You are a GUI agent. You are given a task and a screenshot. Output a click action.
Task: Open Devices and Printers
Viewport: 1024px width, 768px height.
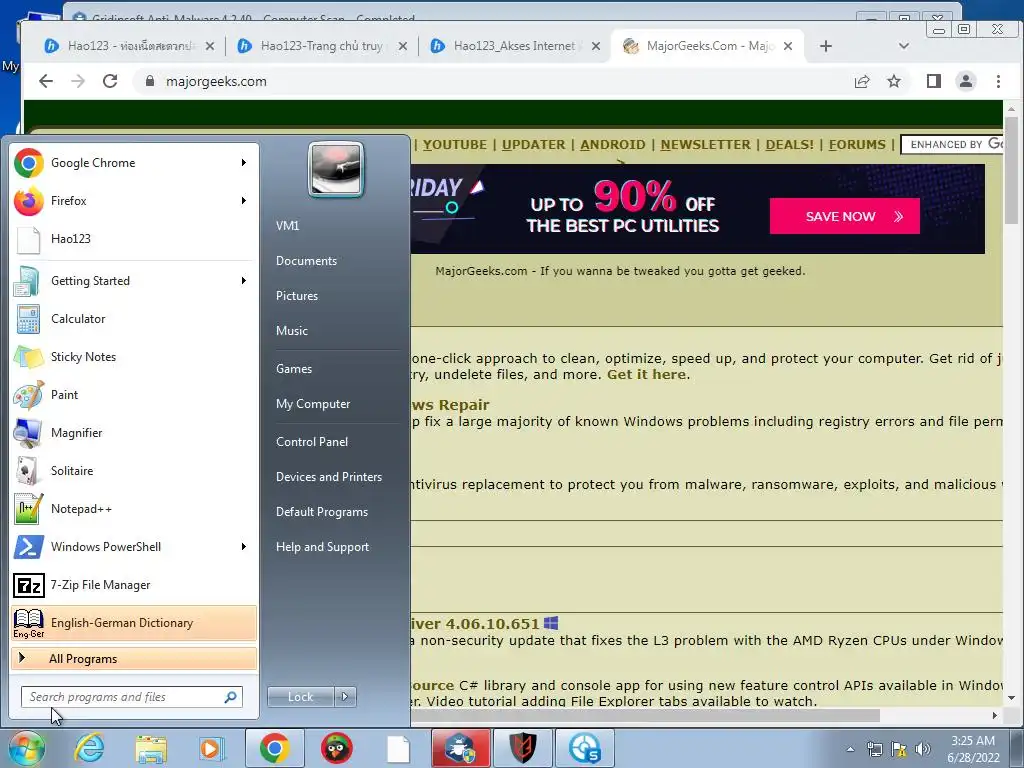tap(328, 477)
